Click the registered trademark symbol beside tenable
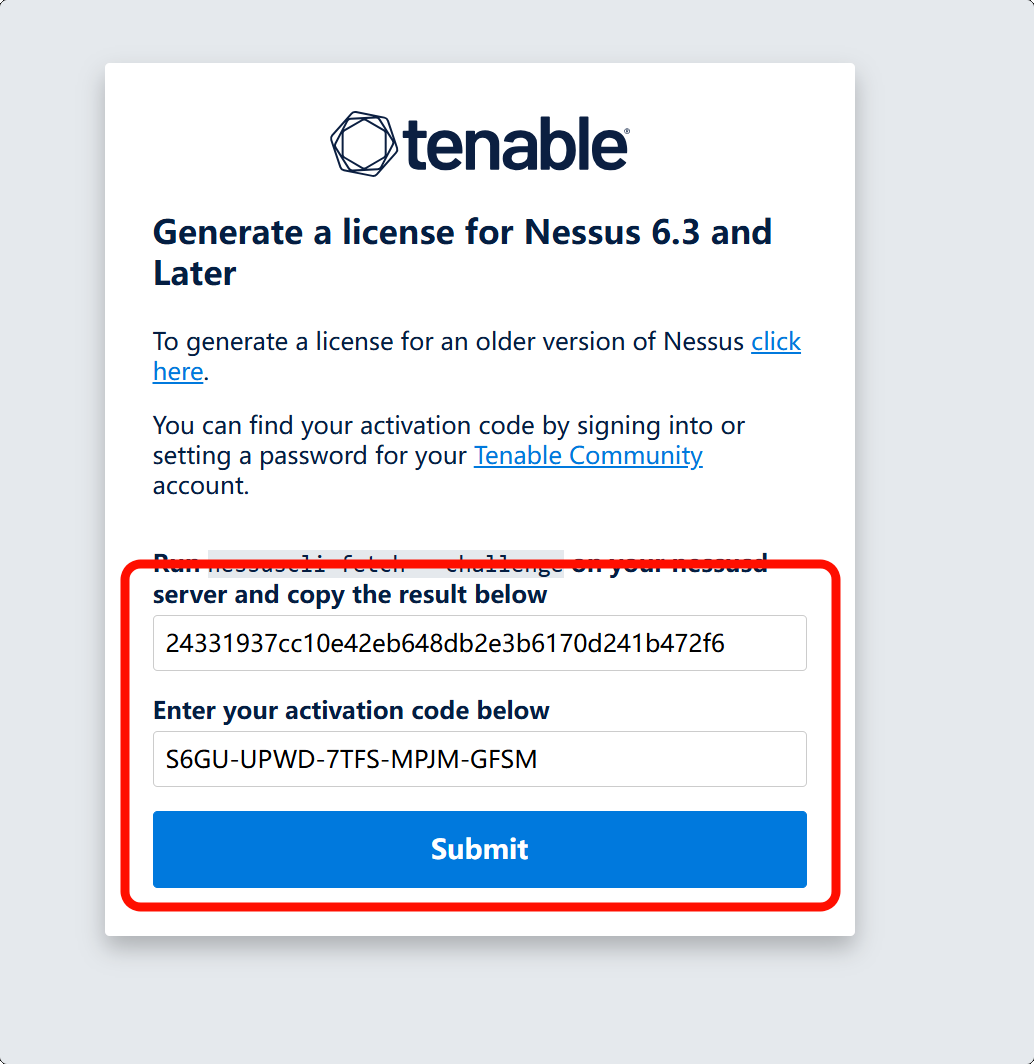The image size is (1034, 1064). [x=627, y=131]
